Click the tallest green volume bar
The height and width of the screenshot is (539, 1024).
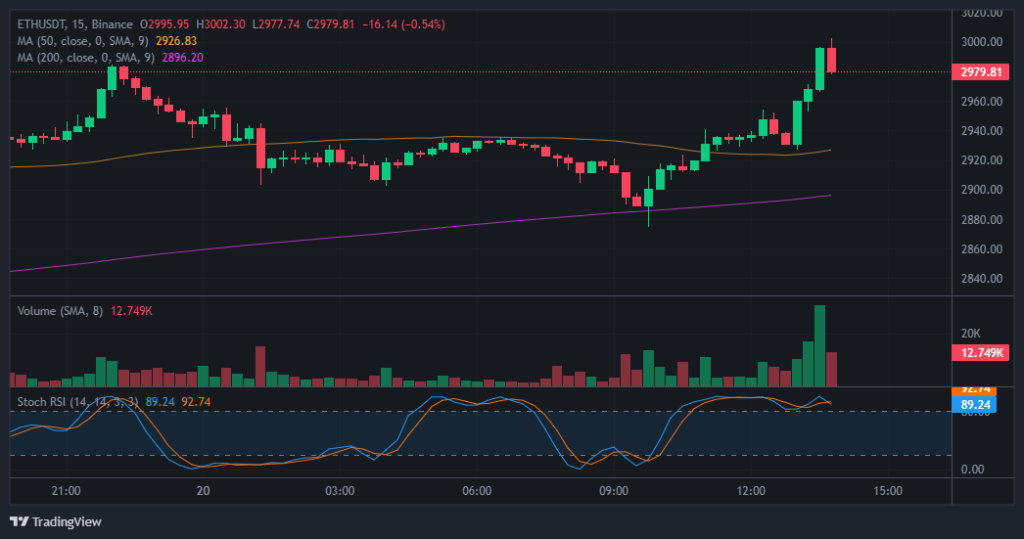click(820, 345)
